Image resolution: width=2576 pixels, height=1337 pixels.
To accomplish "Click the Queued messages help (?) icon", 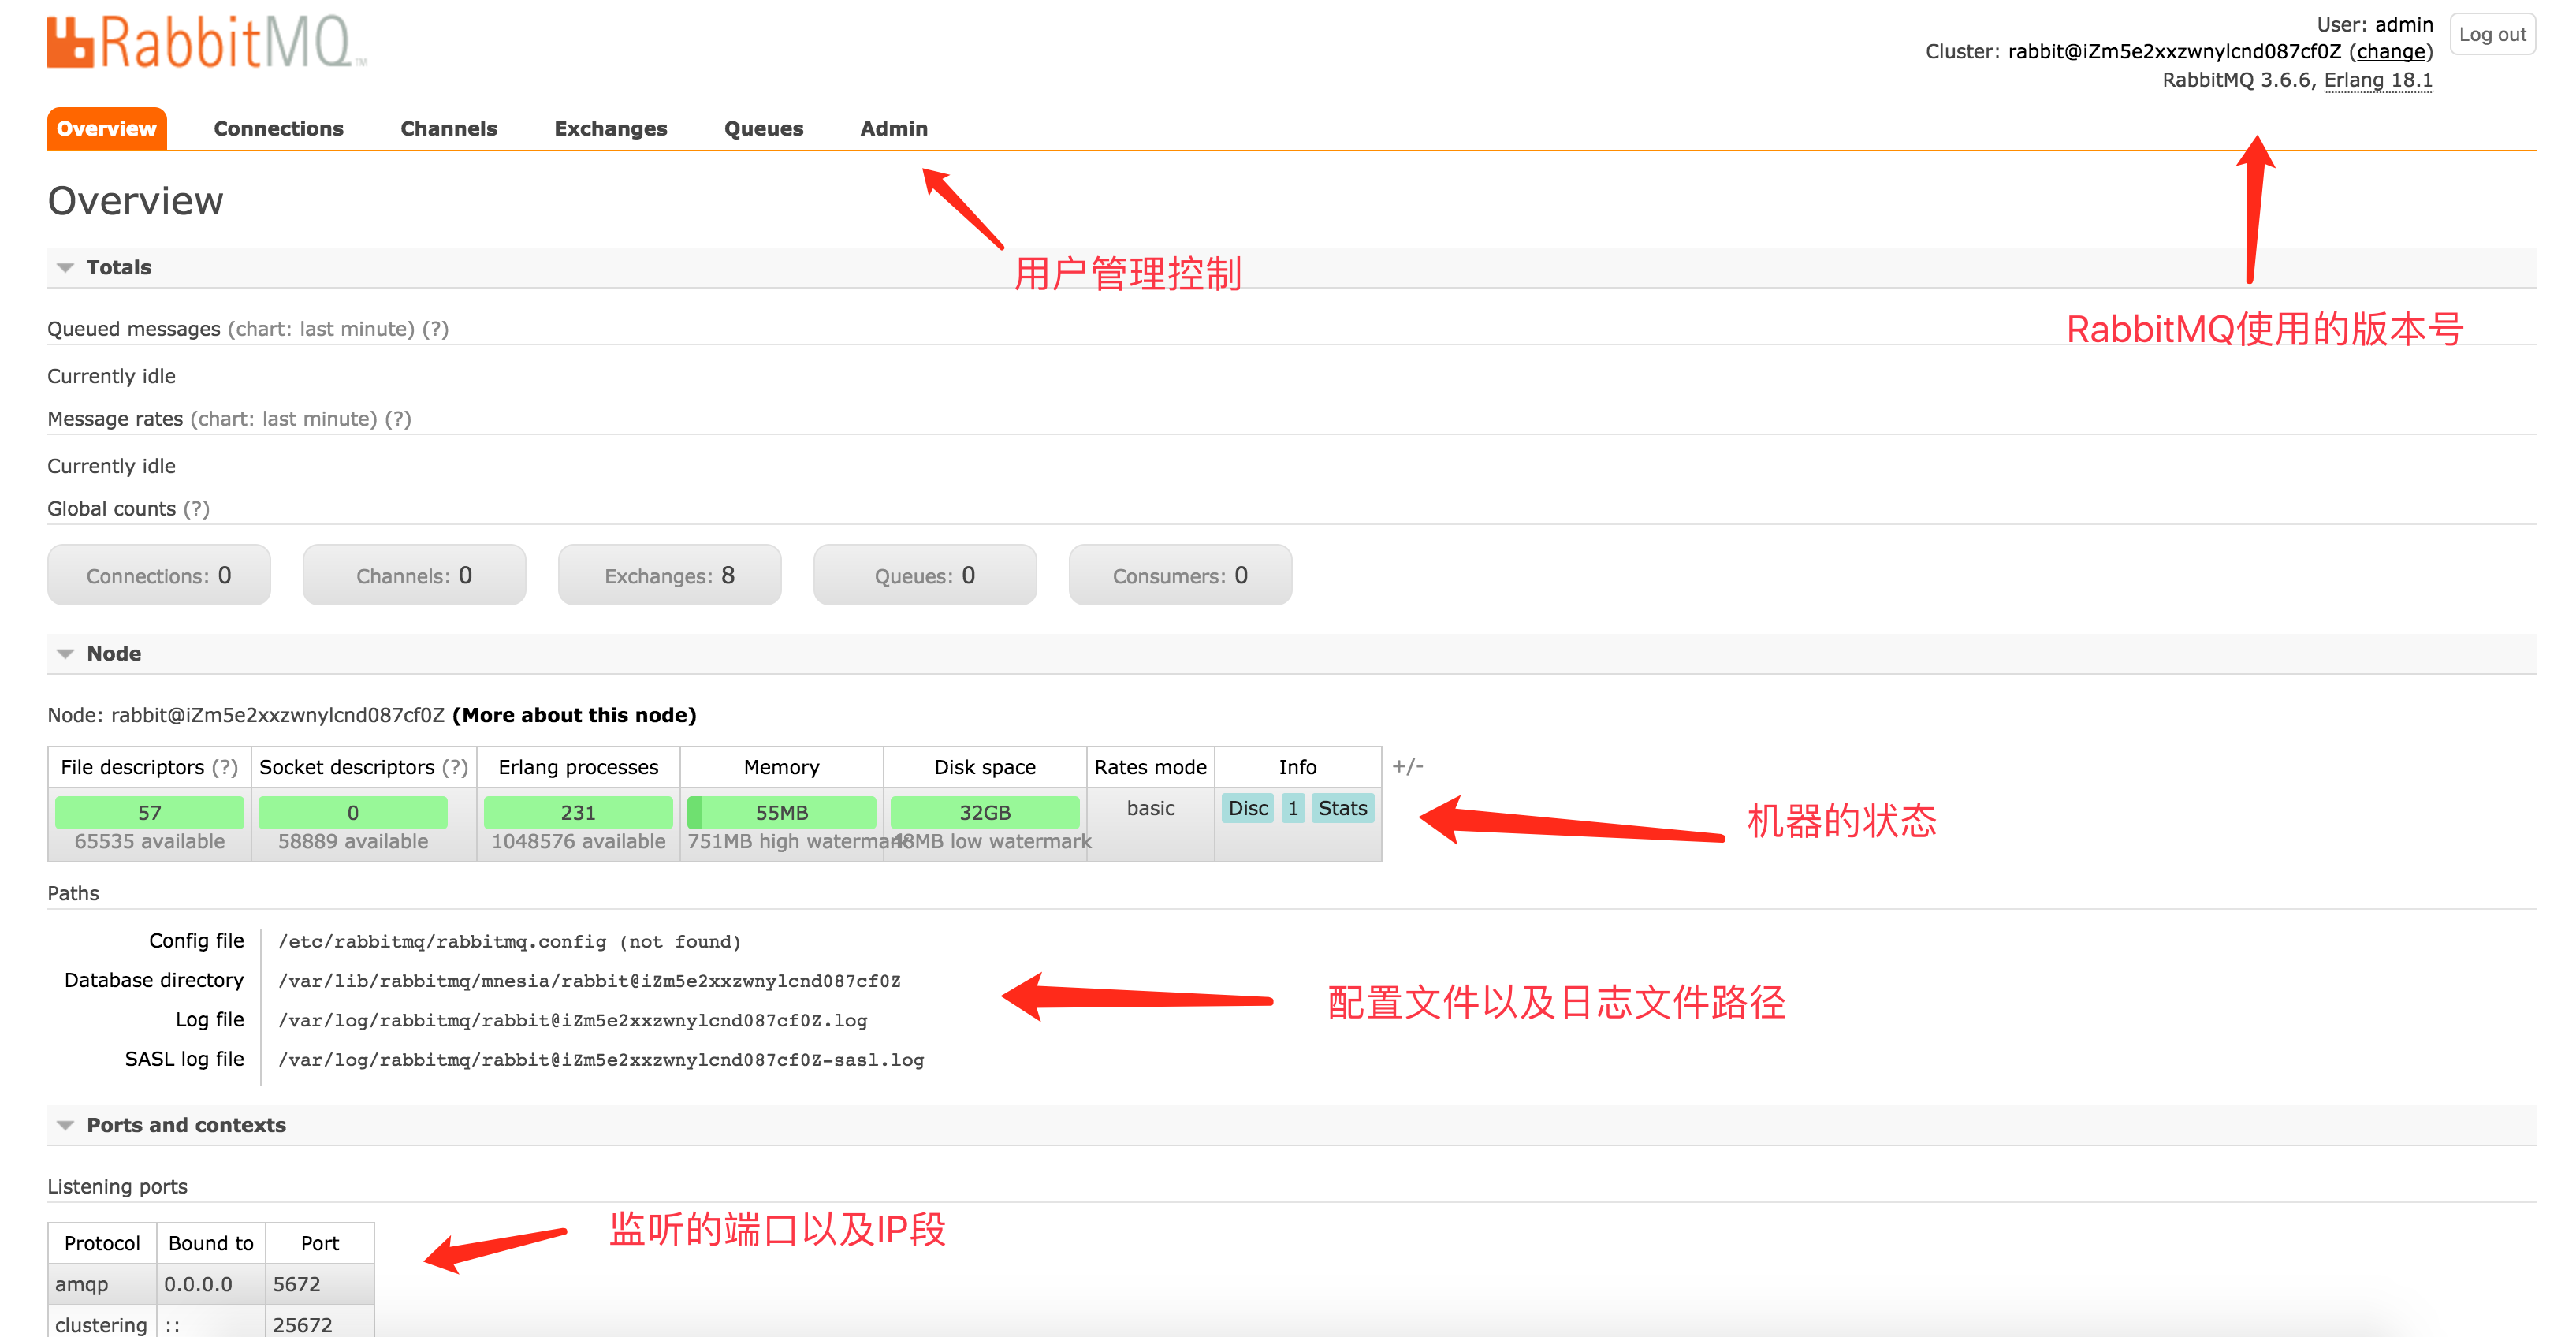I will click(x=435, y=329).
